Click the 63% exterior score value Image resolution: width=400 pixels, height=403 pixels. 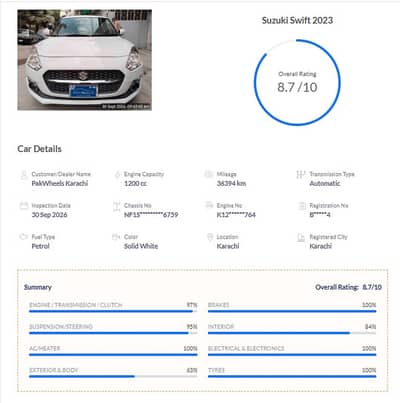192,370
